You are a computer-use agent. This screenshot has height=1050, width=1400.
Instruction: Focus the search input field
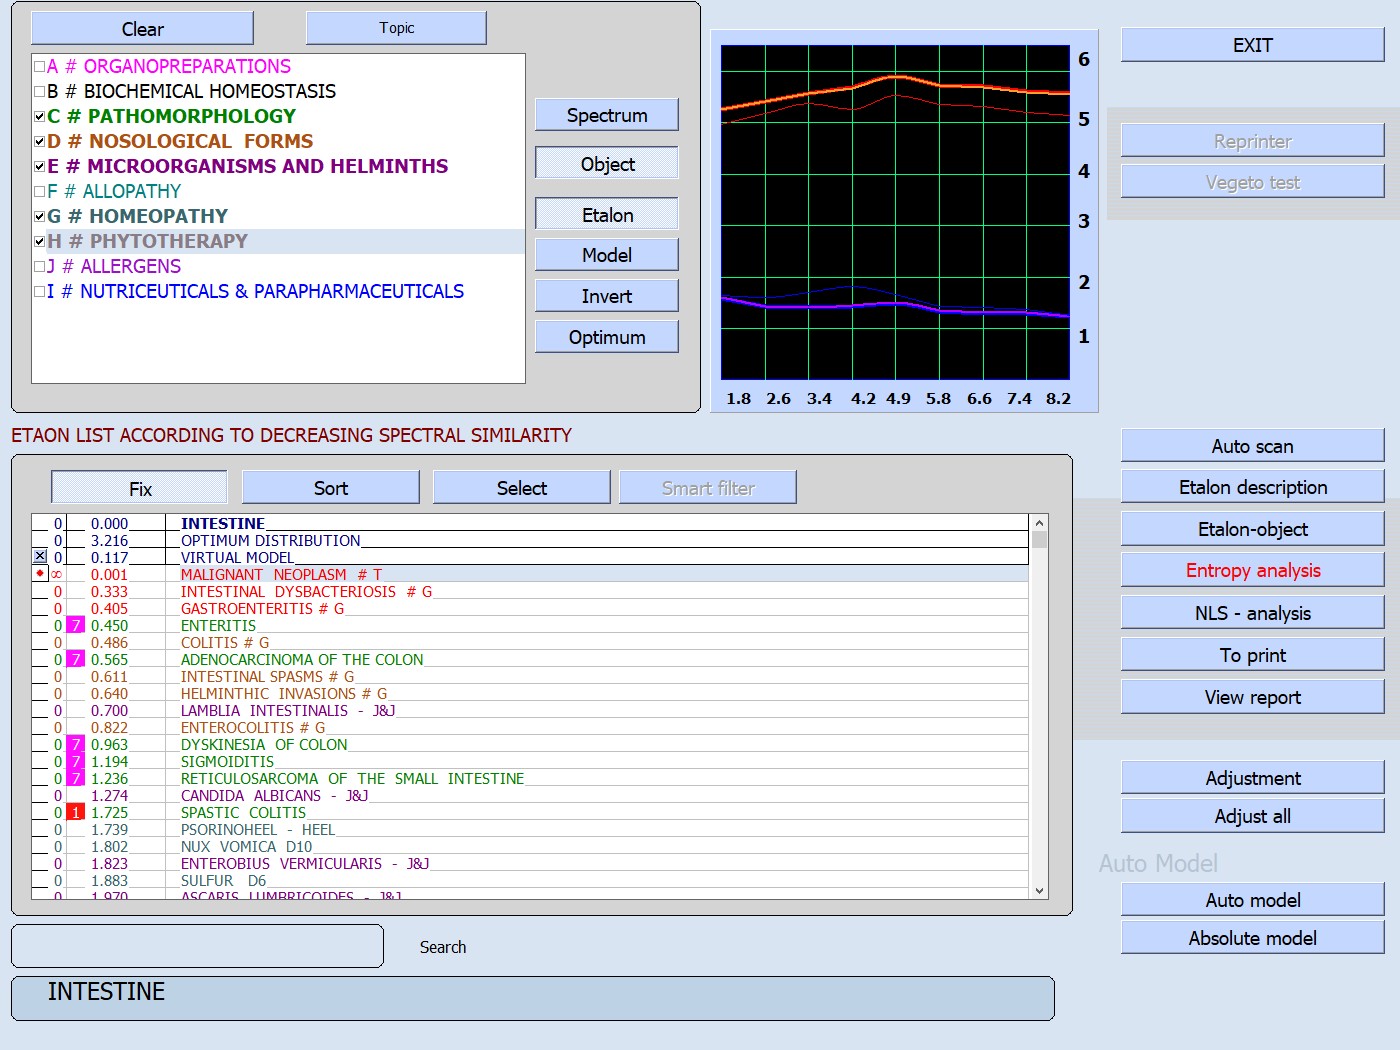[197, 946]
